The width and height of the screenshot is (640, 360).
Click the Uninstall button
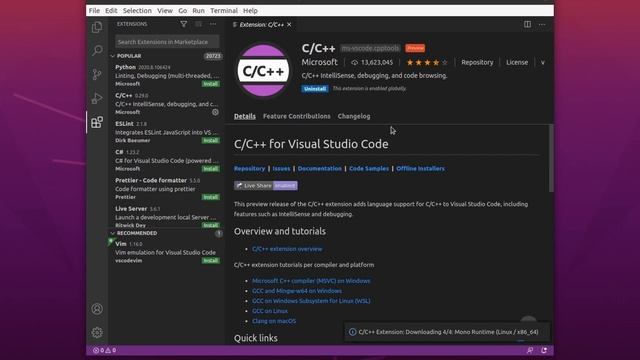pos(315,89)
